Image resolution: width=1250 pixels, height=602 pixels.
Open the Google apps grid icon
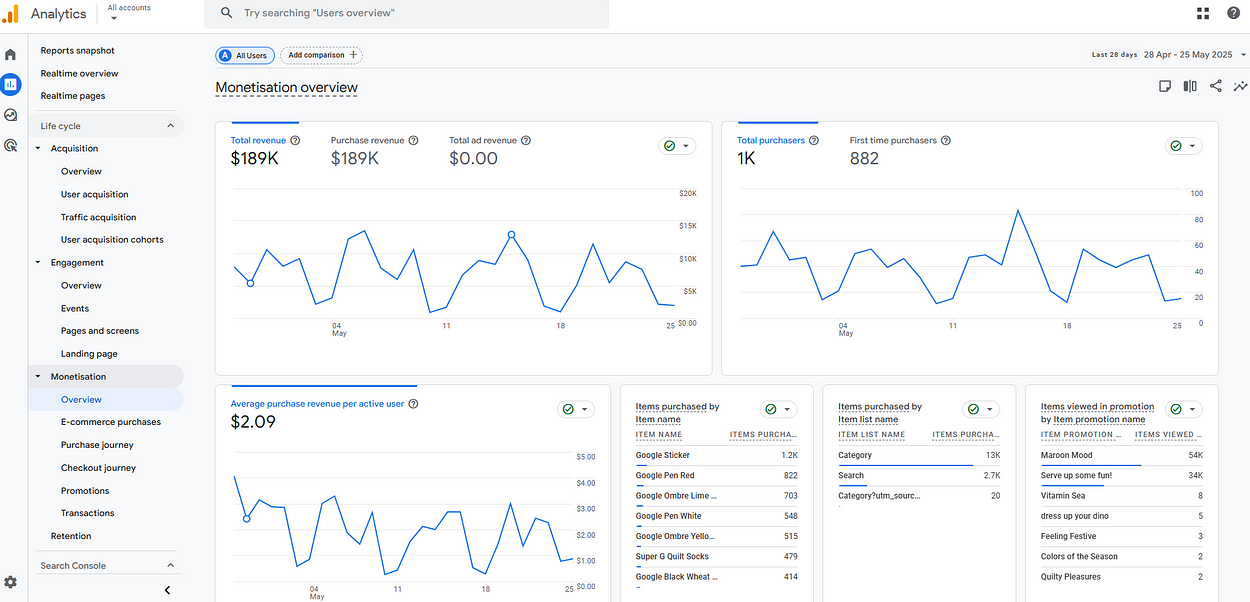click(1203, 13)
